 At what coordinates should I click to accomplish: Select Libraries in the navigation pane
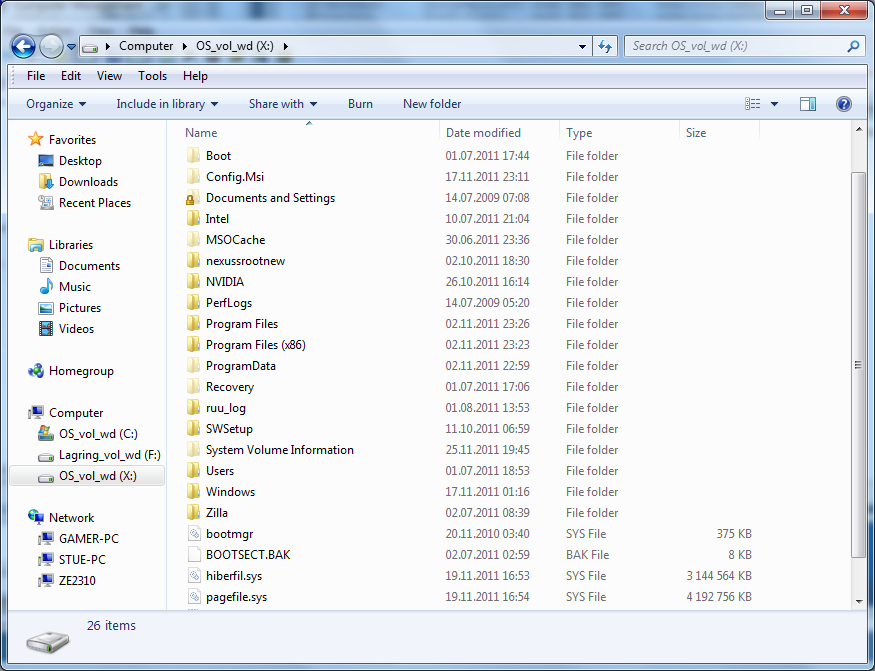pos(71,245)
